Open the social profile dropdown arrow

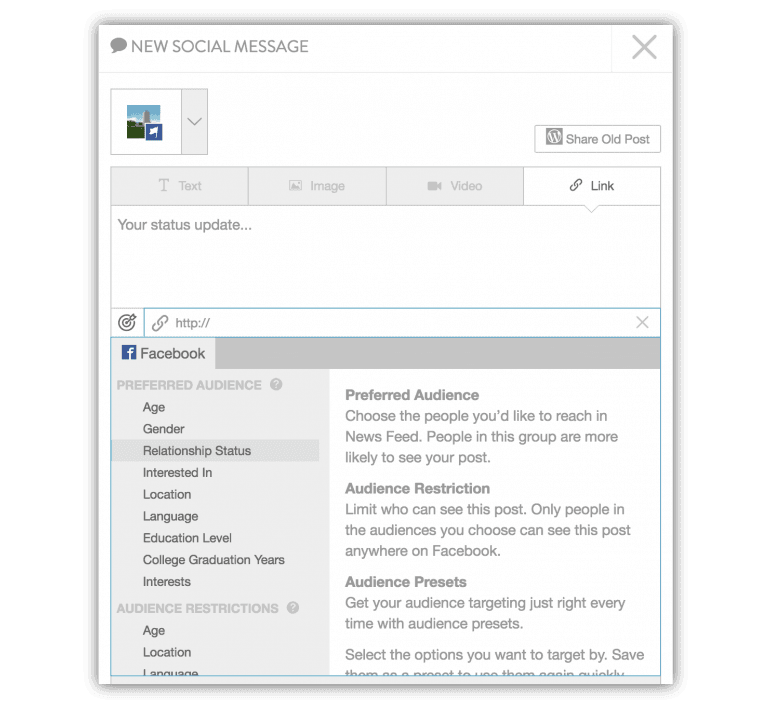[x=194, y=122]
